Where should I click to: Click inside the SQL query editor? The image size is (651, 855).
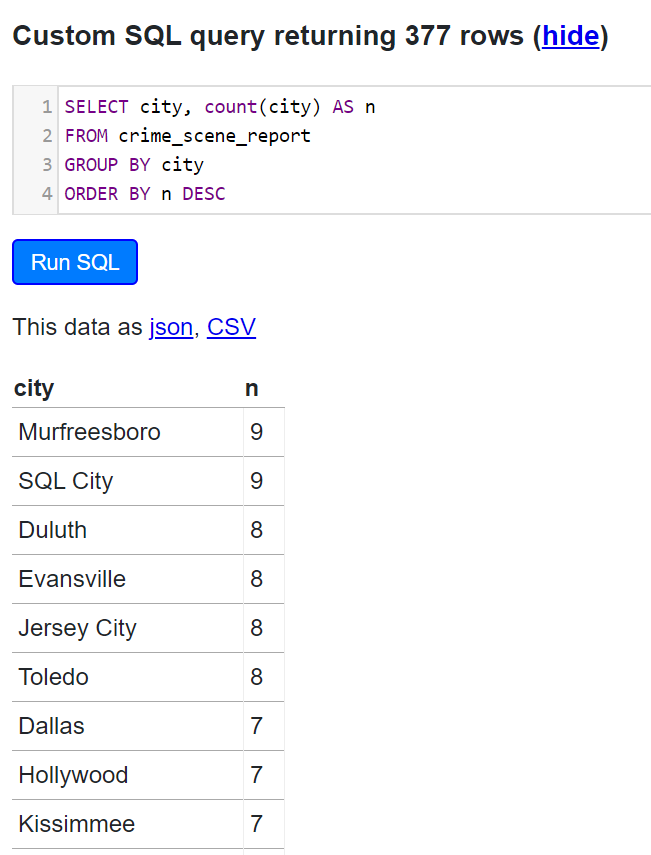(x=354, y=150)
